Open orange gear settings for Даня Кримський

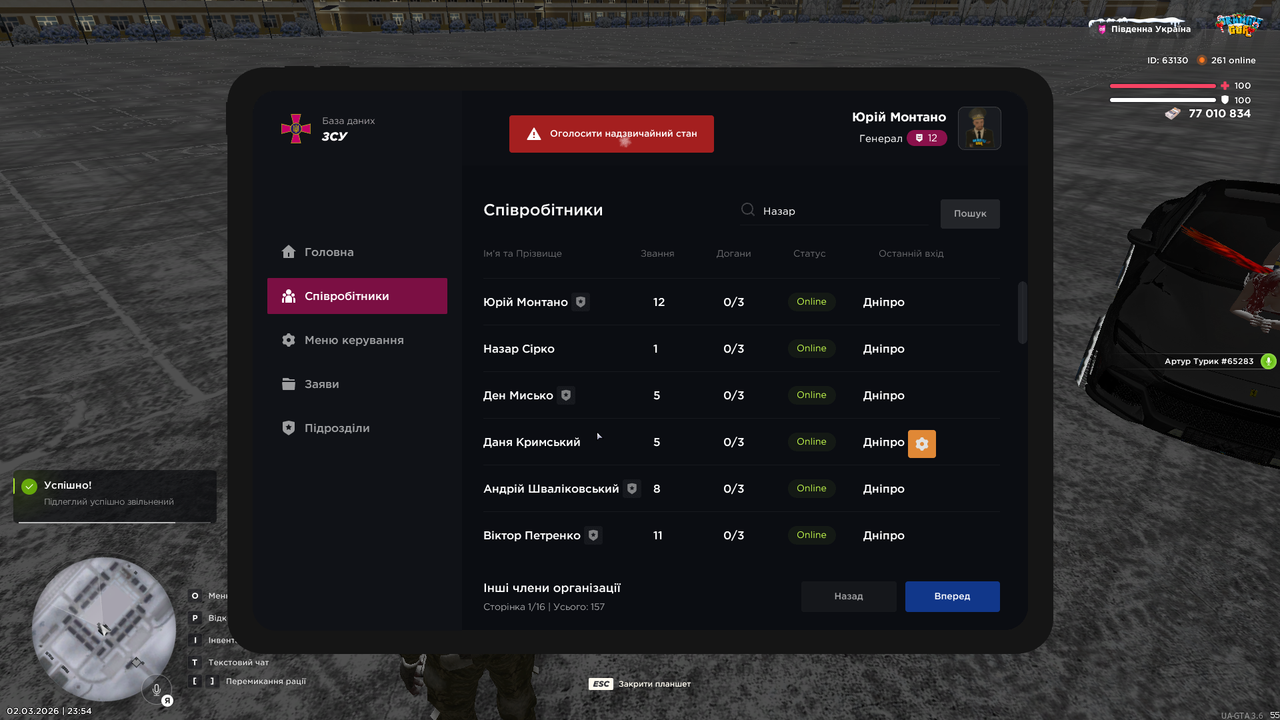(922, 444)
